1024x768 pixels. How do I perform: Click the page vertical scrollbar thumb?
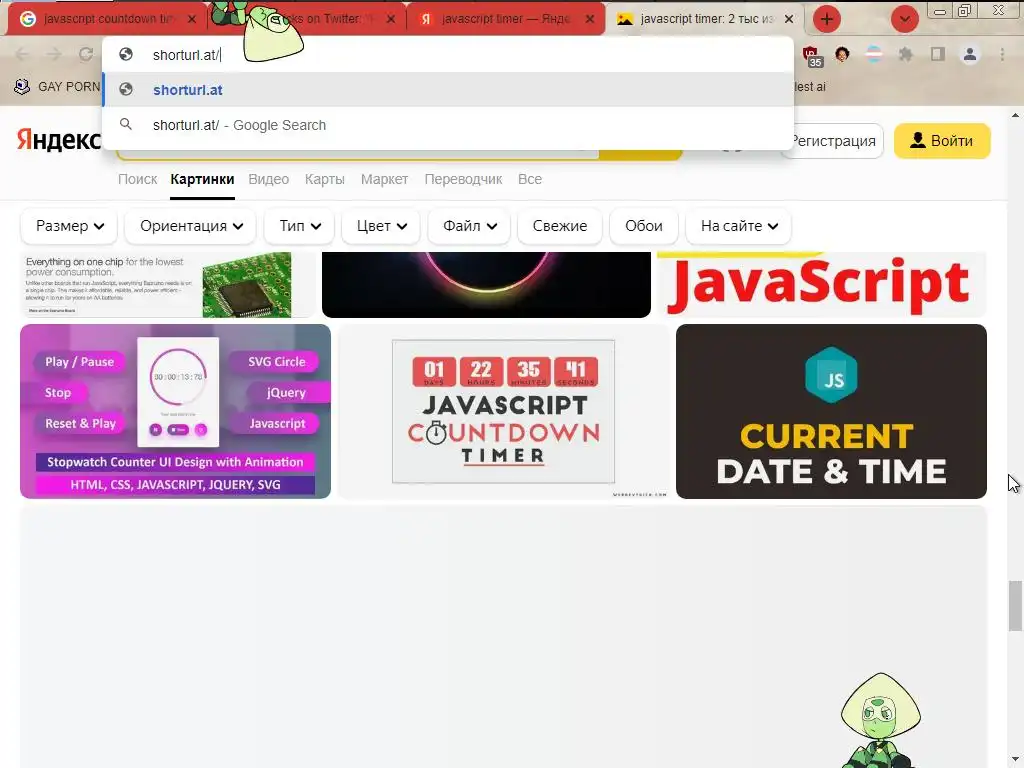[1015, 605]
